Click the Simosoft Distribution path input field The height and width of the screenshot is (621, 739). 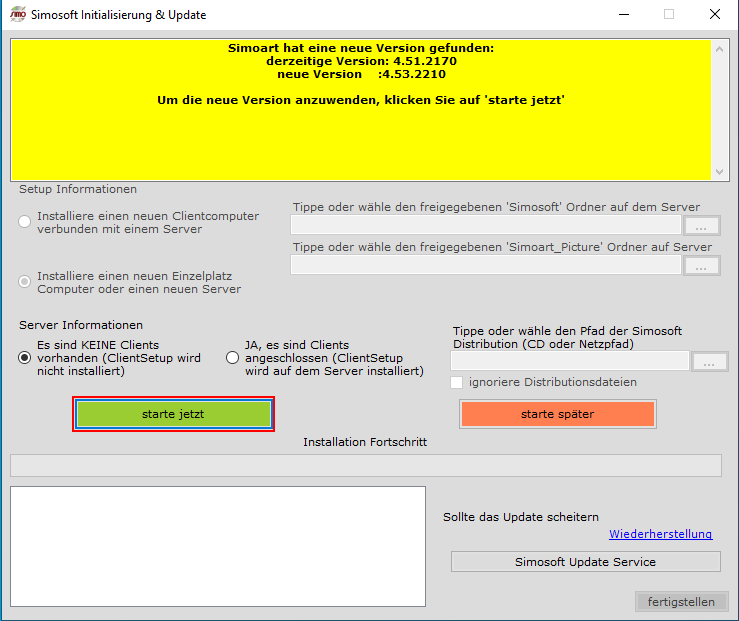coord(570,361)
